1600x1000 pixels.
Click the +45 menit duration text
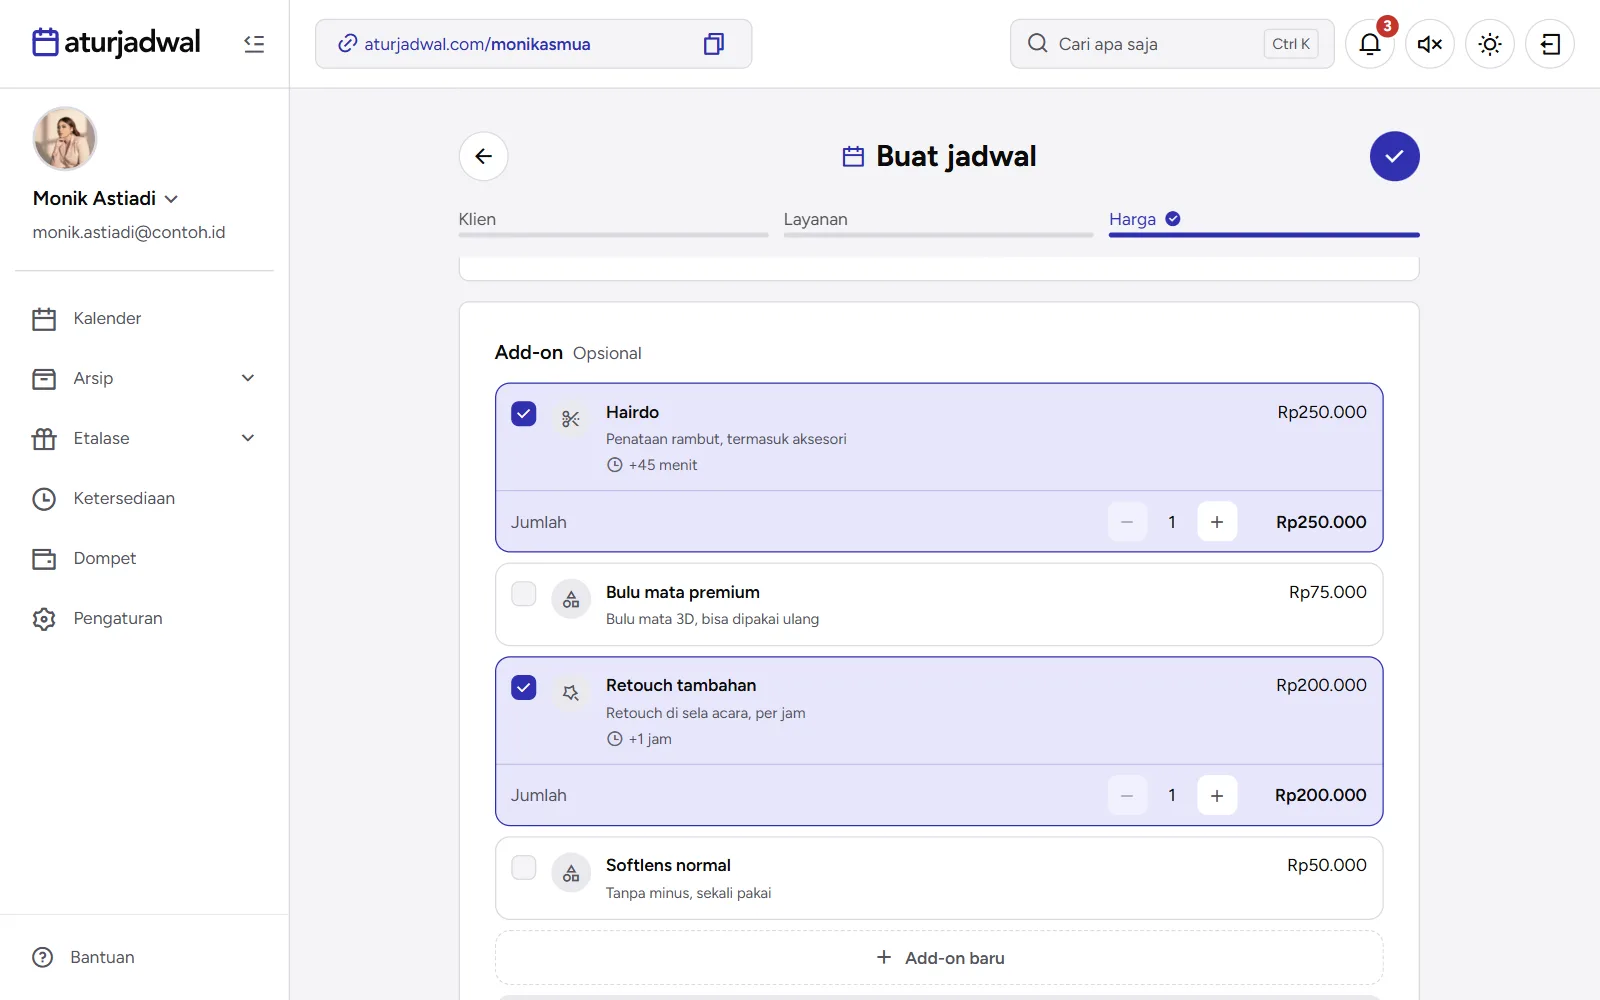(x=663, y=465)
